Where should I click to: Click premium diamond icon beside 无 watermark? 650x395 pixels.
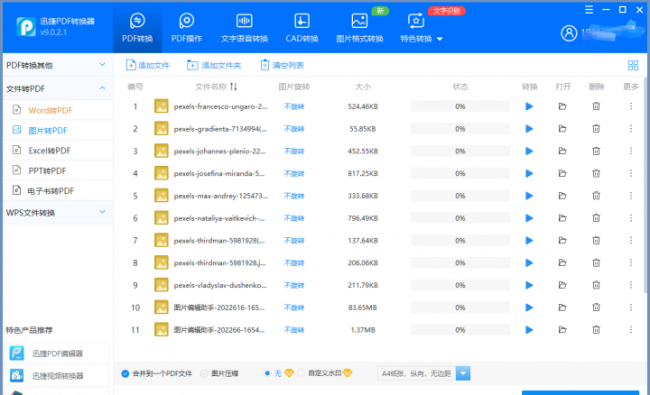coord(289,373)
